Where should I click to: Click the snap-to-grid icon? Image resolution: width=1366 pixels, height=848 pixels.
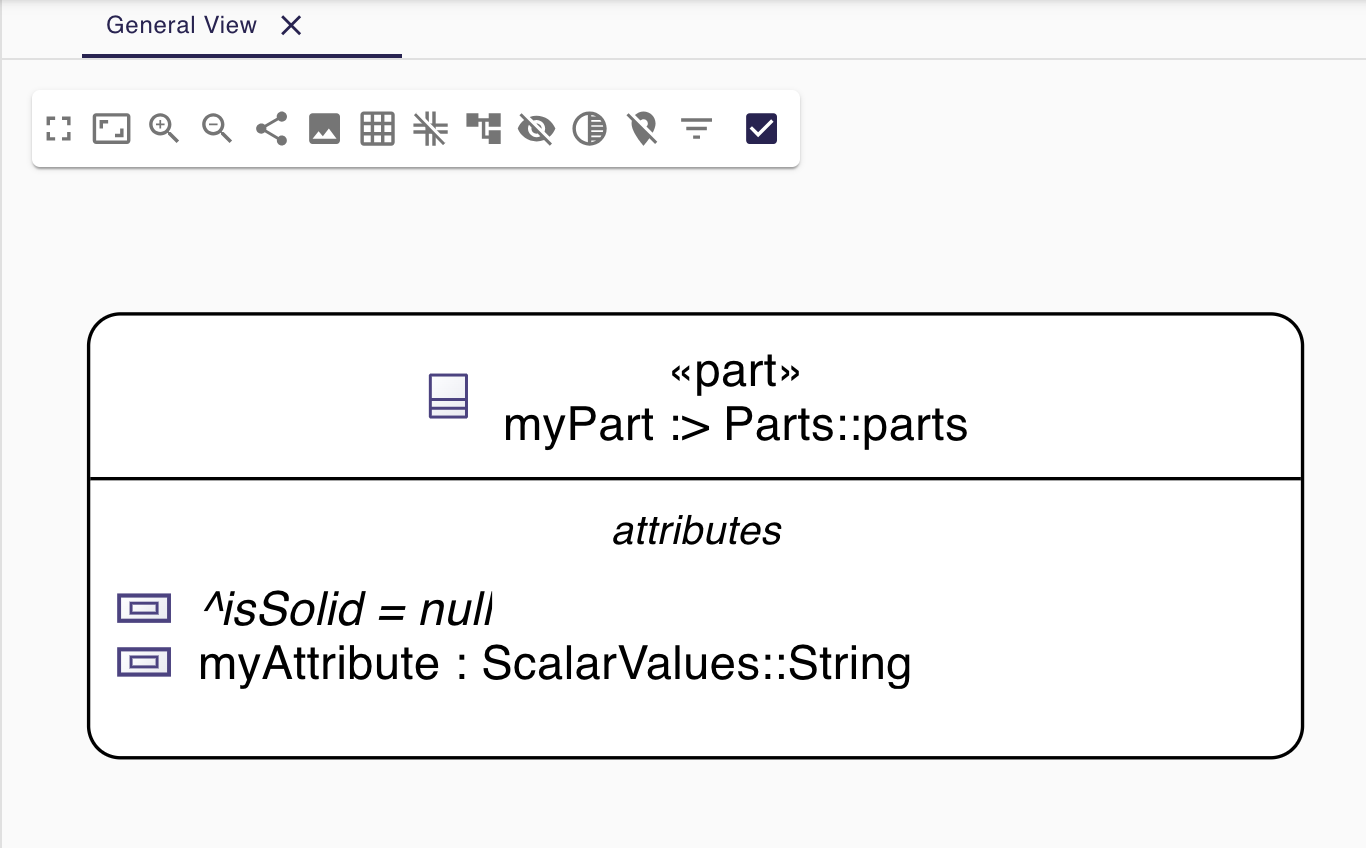coord(430,128)
